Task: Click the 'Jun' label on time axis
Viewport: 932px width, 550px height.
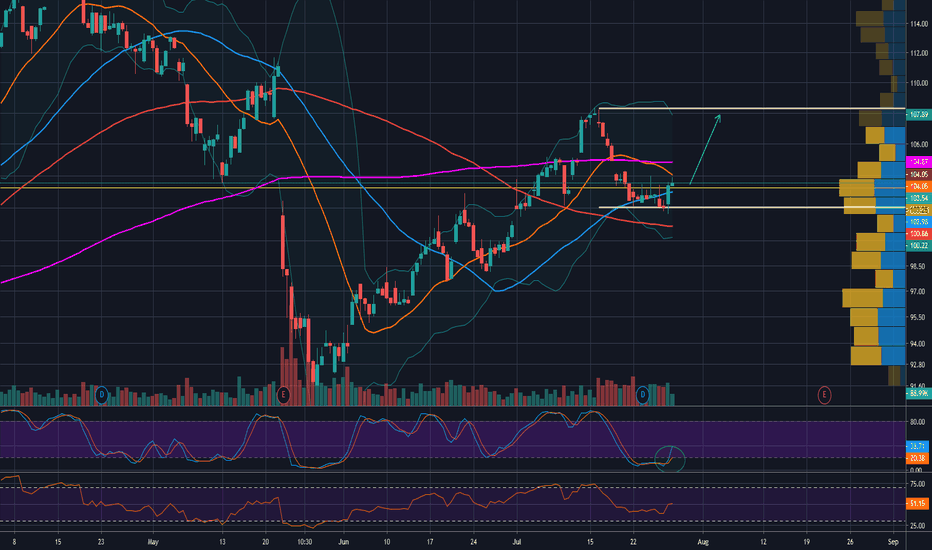Action: tap(343, 542)
